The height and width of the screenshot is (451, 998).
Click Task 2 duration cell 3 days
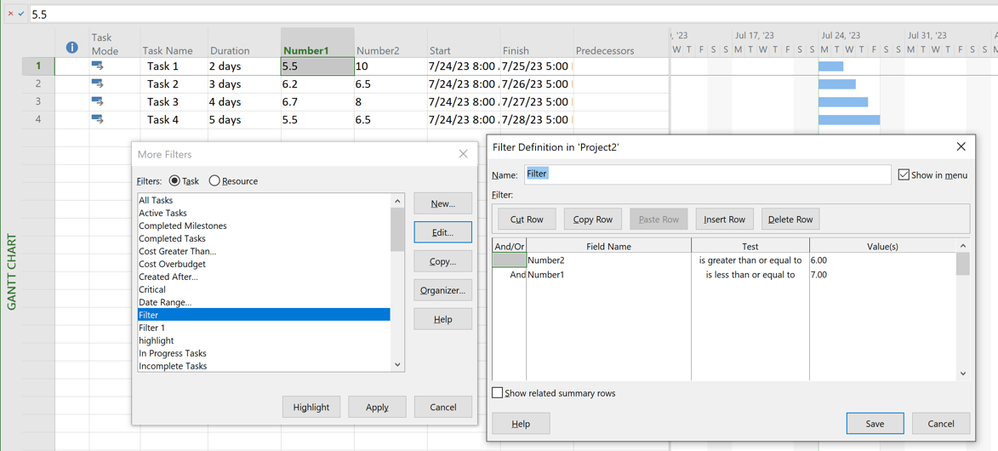coord(244,84)
